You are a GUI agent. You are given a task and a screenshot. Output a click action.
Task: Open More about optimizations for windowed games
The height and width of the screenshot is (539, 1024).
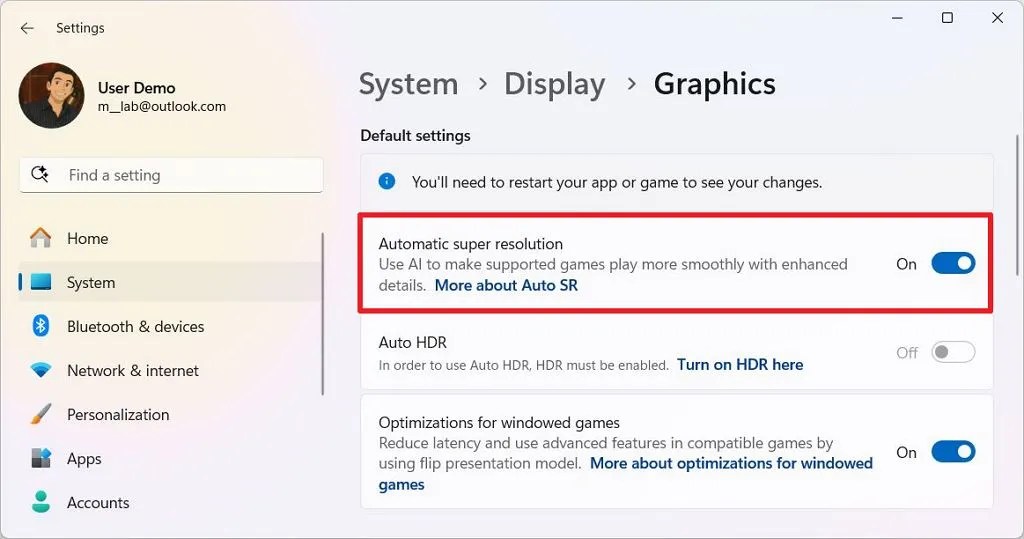pyautogui.click(x=626, y=474)
